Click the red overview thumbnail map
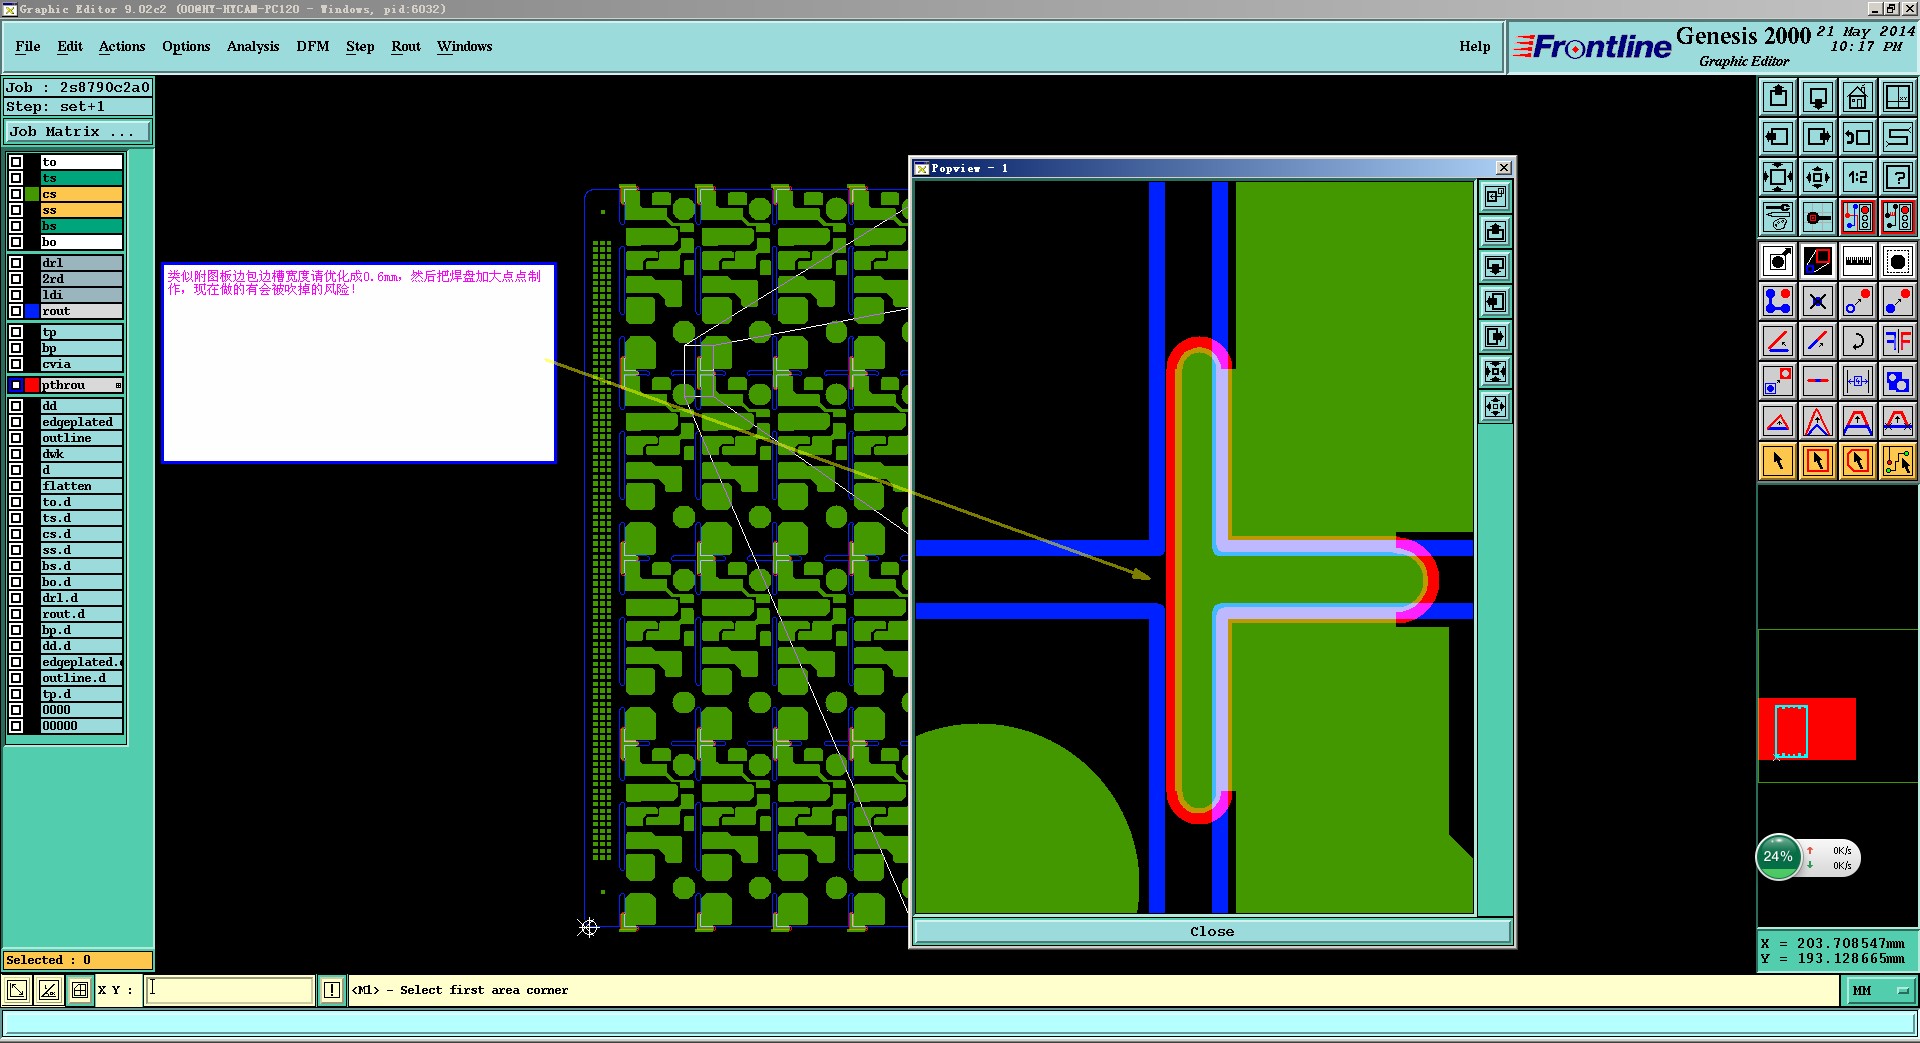Image resolution: width=1920 pixels, height=1043 pixels. tap(1807, 729)
